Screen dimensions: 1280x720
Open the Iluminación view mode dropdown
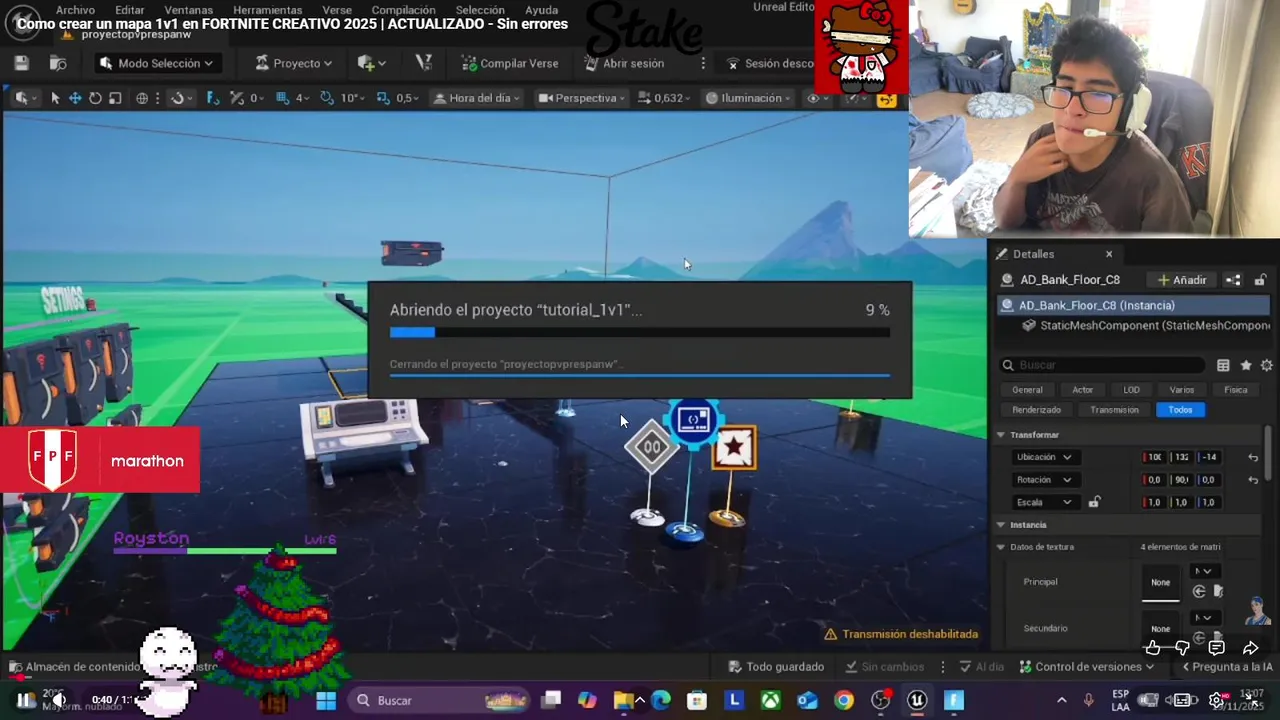click(x=749, y=98)
